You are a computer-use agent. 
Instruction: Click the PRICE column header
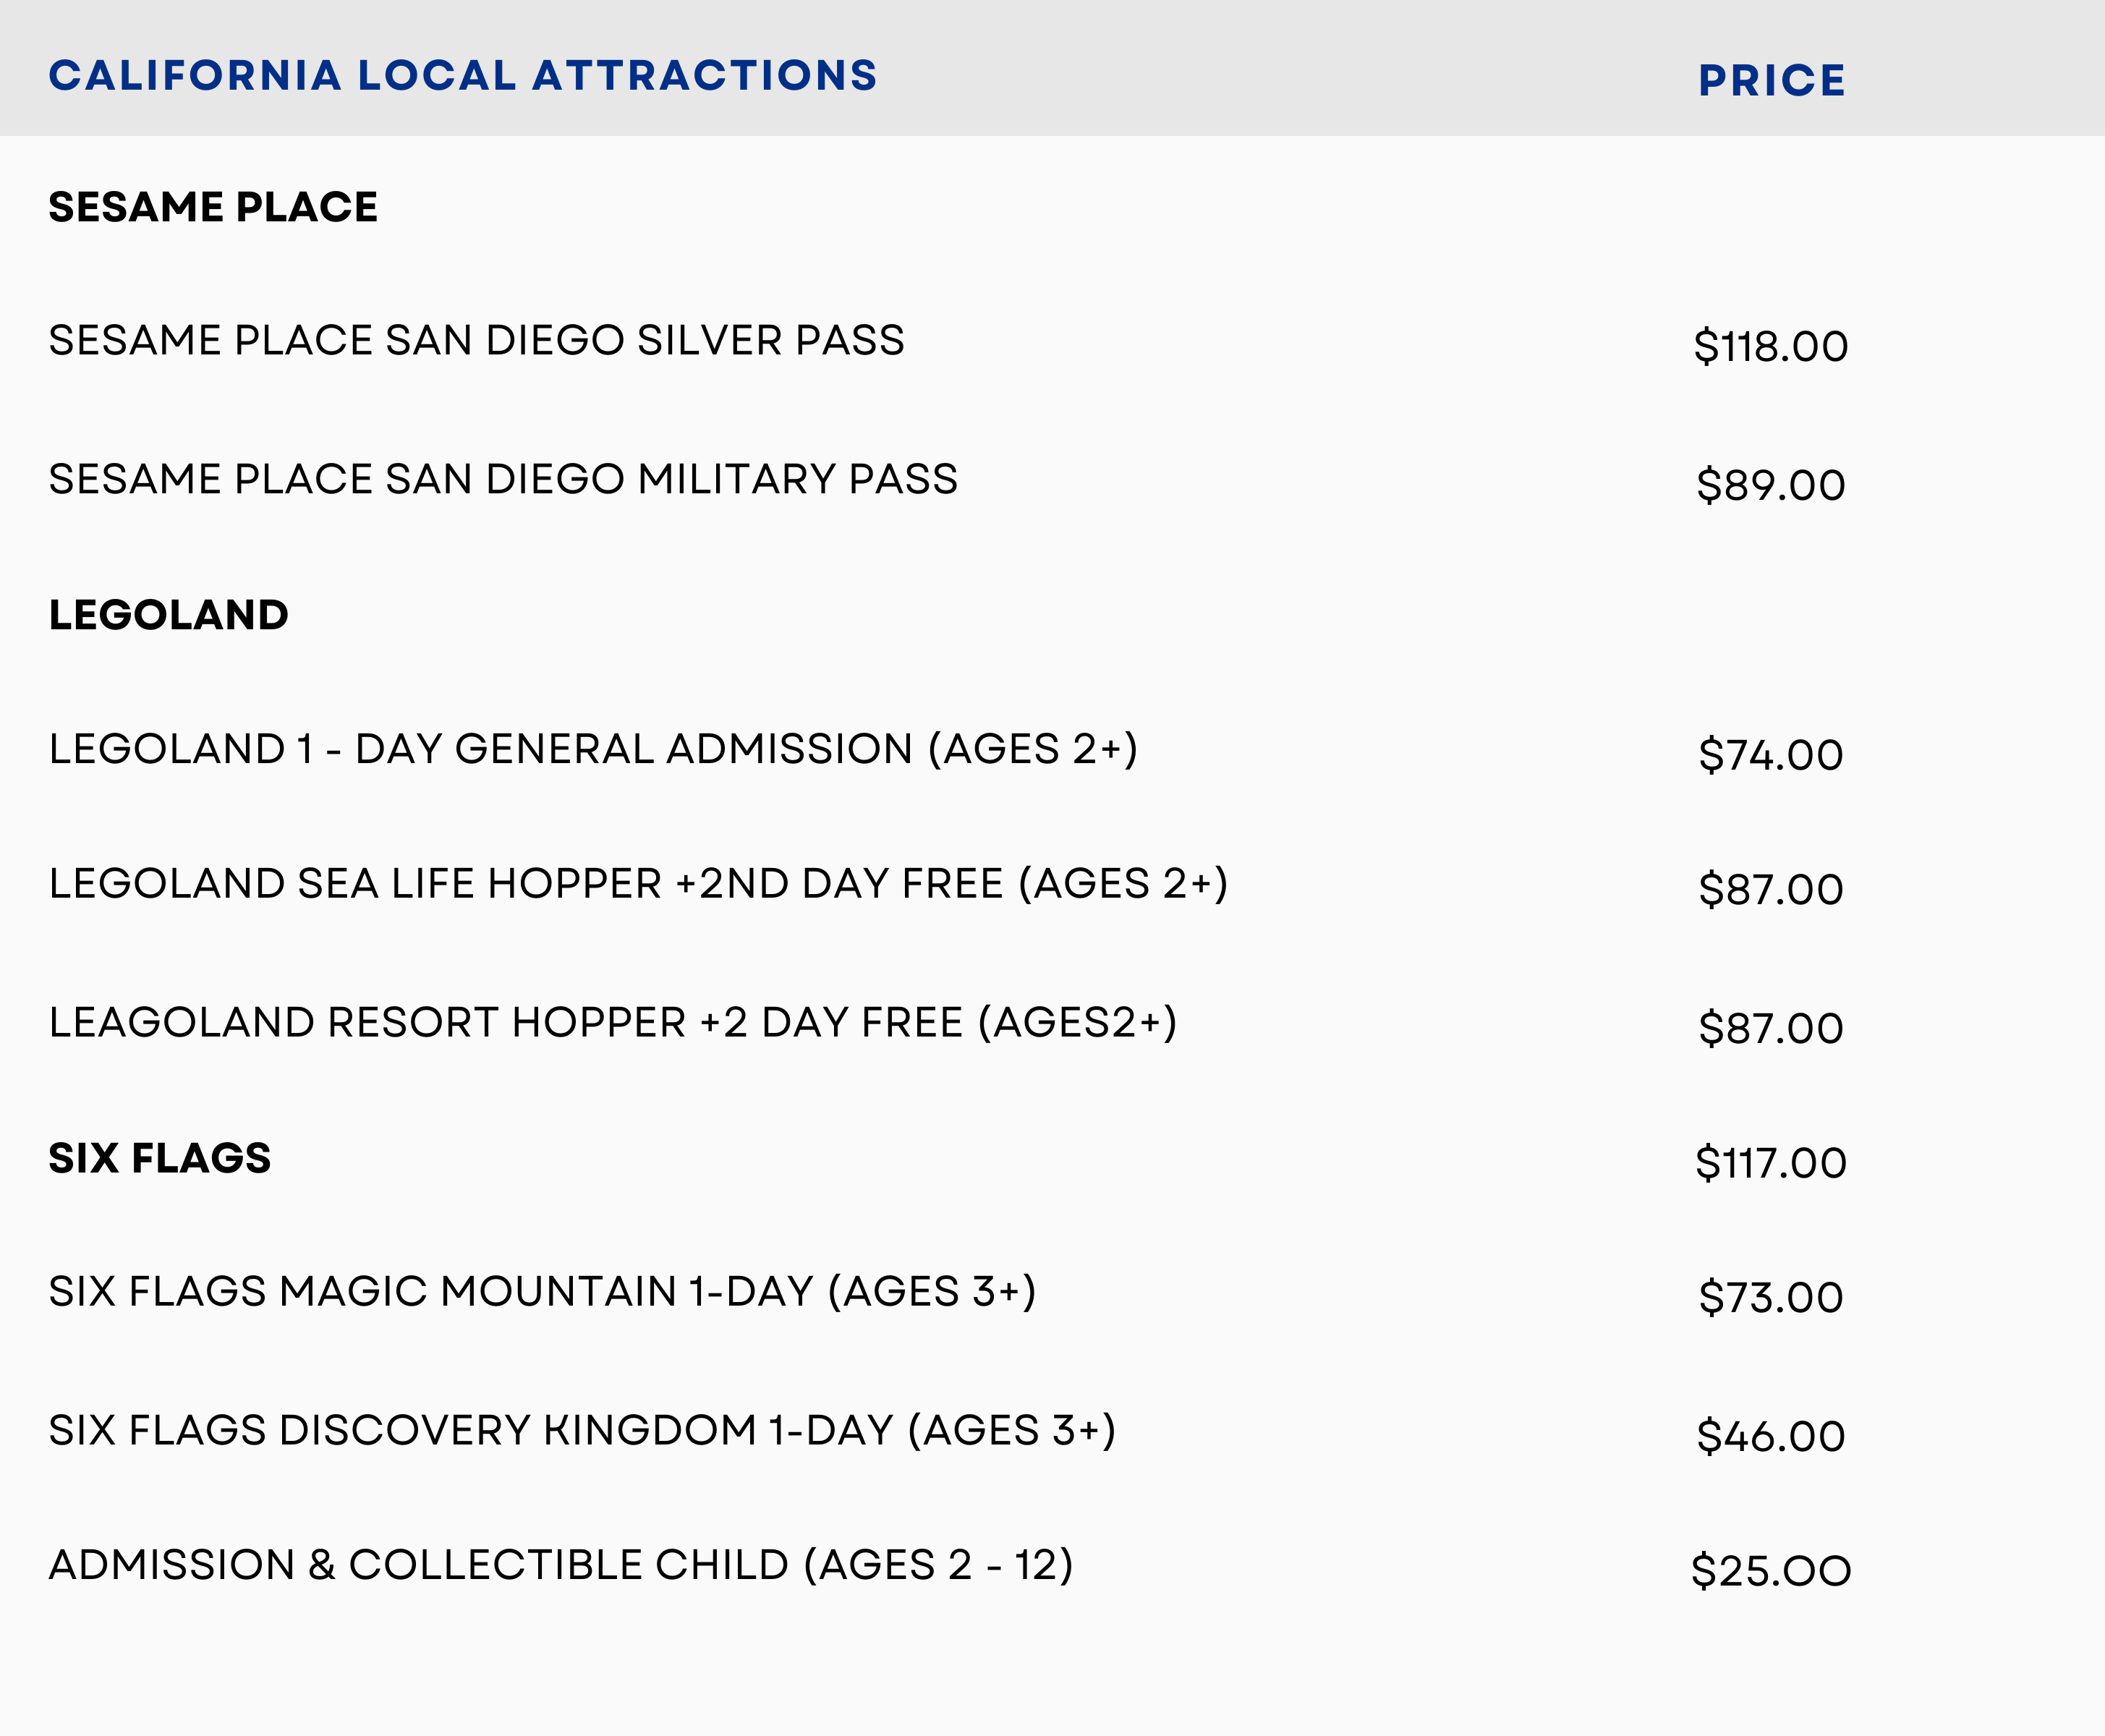tap(1771, 81)
